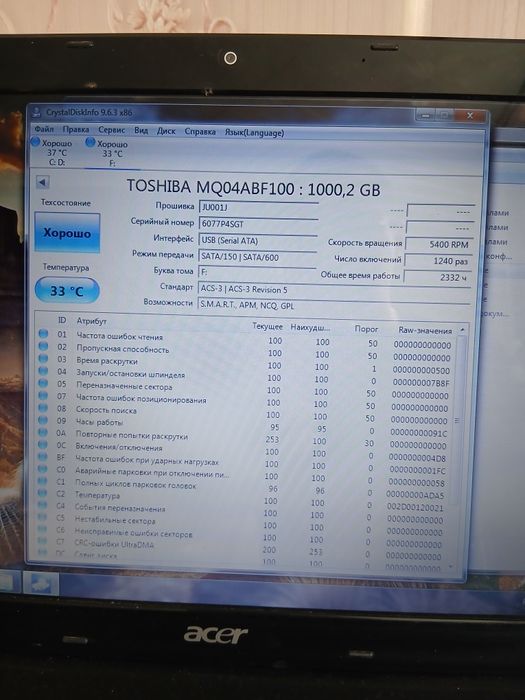Click the serial number field 6077P4SGT
The width and height of the screenshot is (525, 700).
(258, 224)
